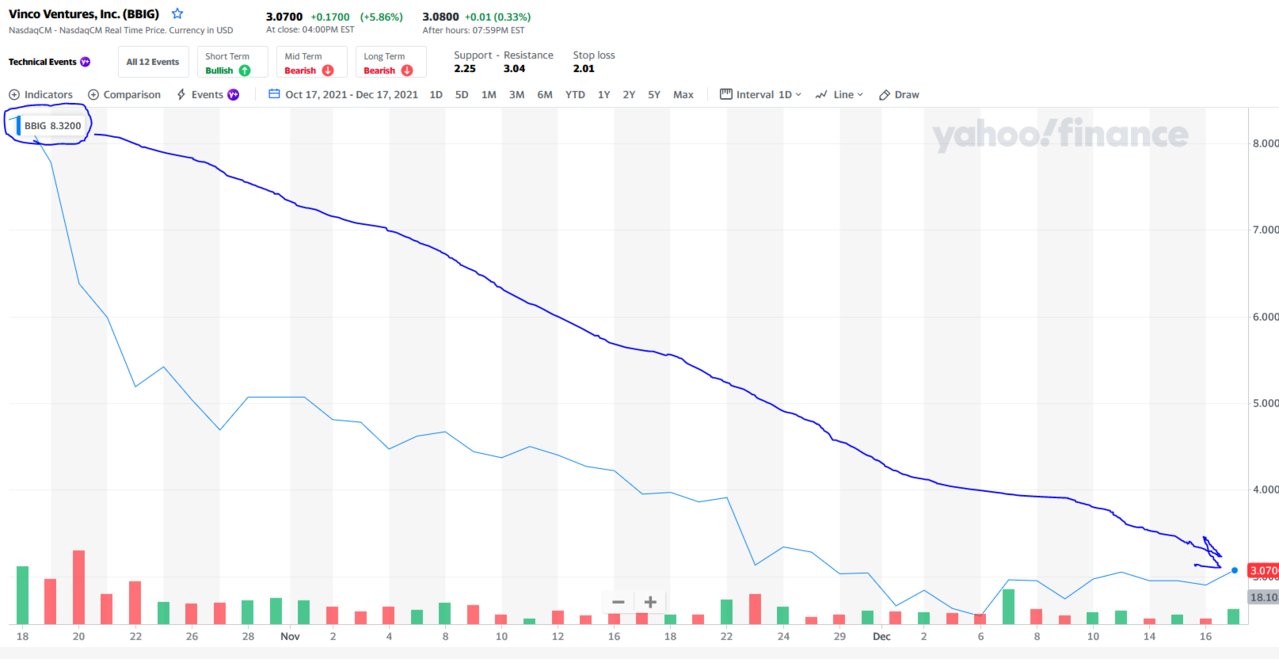Select the 6M range
Image resolution: width=1279 pixels, height=659 pixels.
(x=544, y=95)
